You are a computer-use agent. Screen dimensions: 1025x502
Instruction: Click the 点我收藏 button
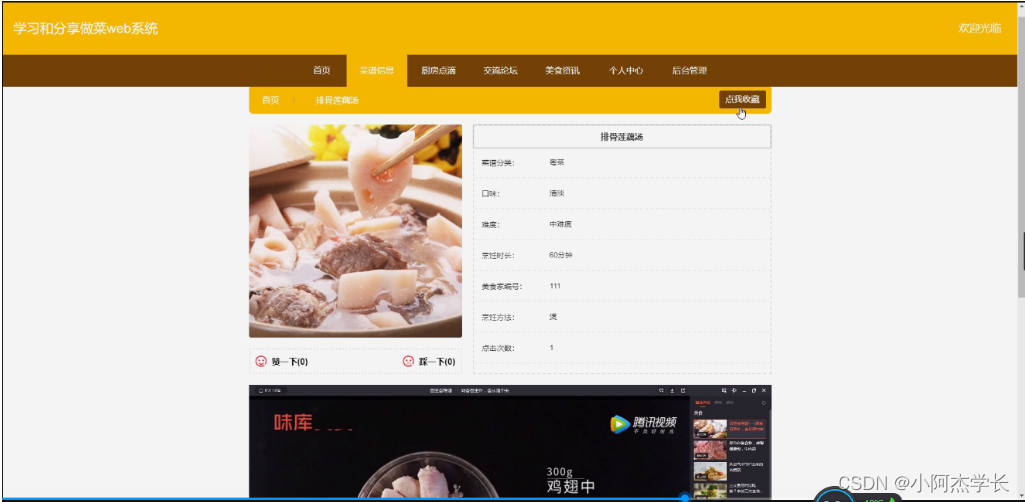coord(742,99)
